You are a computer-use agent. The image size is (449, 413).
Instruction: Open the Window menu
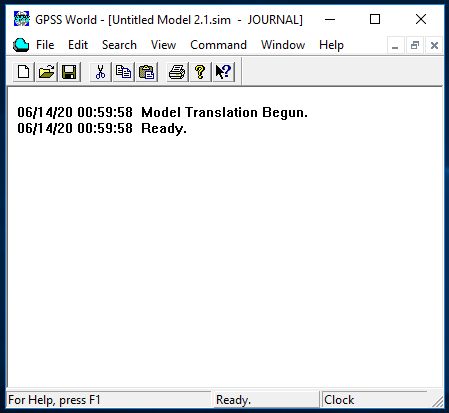283,45
